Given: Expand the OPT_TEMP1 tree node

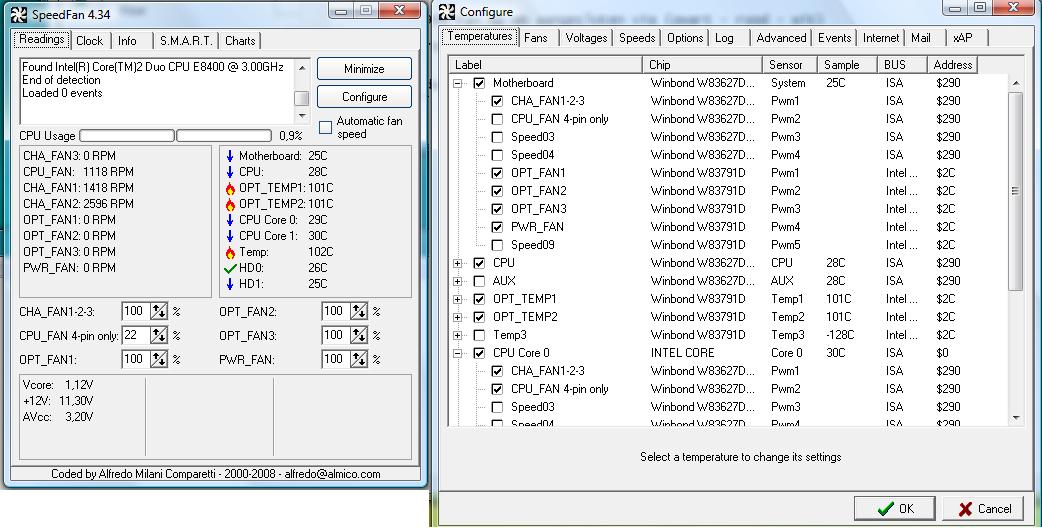Looking at the screenshot, I should 457,299.
